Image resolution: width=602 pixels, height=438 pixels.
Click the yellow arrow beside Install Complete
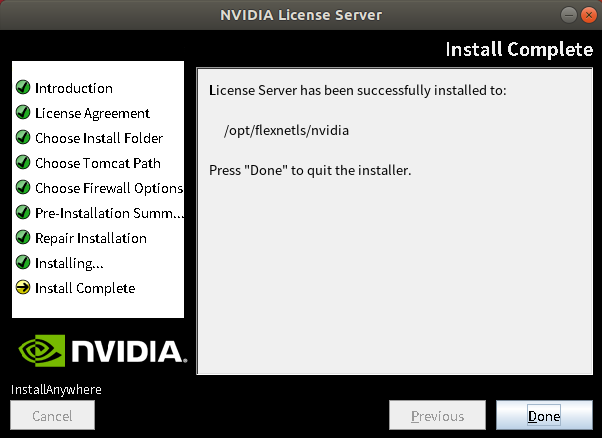23,288
